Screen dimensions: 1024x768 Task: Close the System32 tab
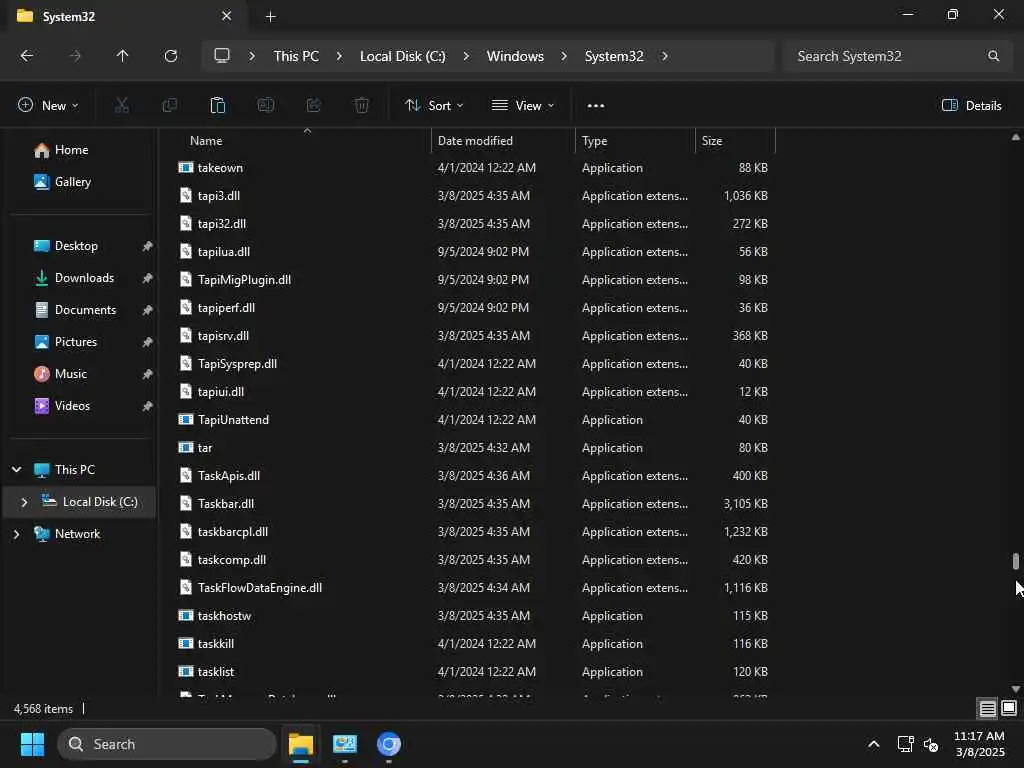coord(227,16)
